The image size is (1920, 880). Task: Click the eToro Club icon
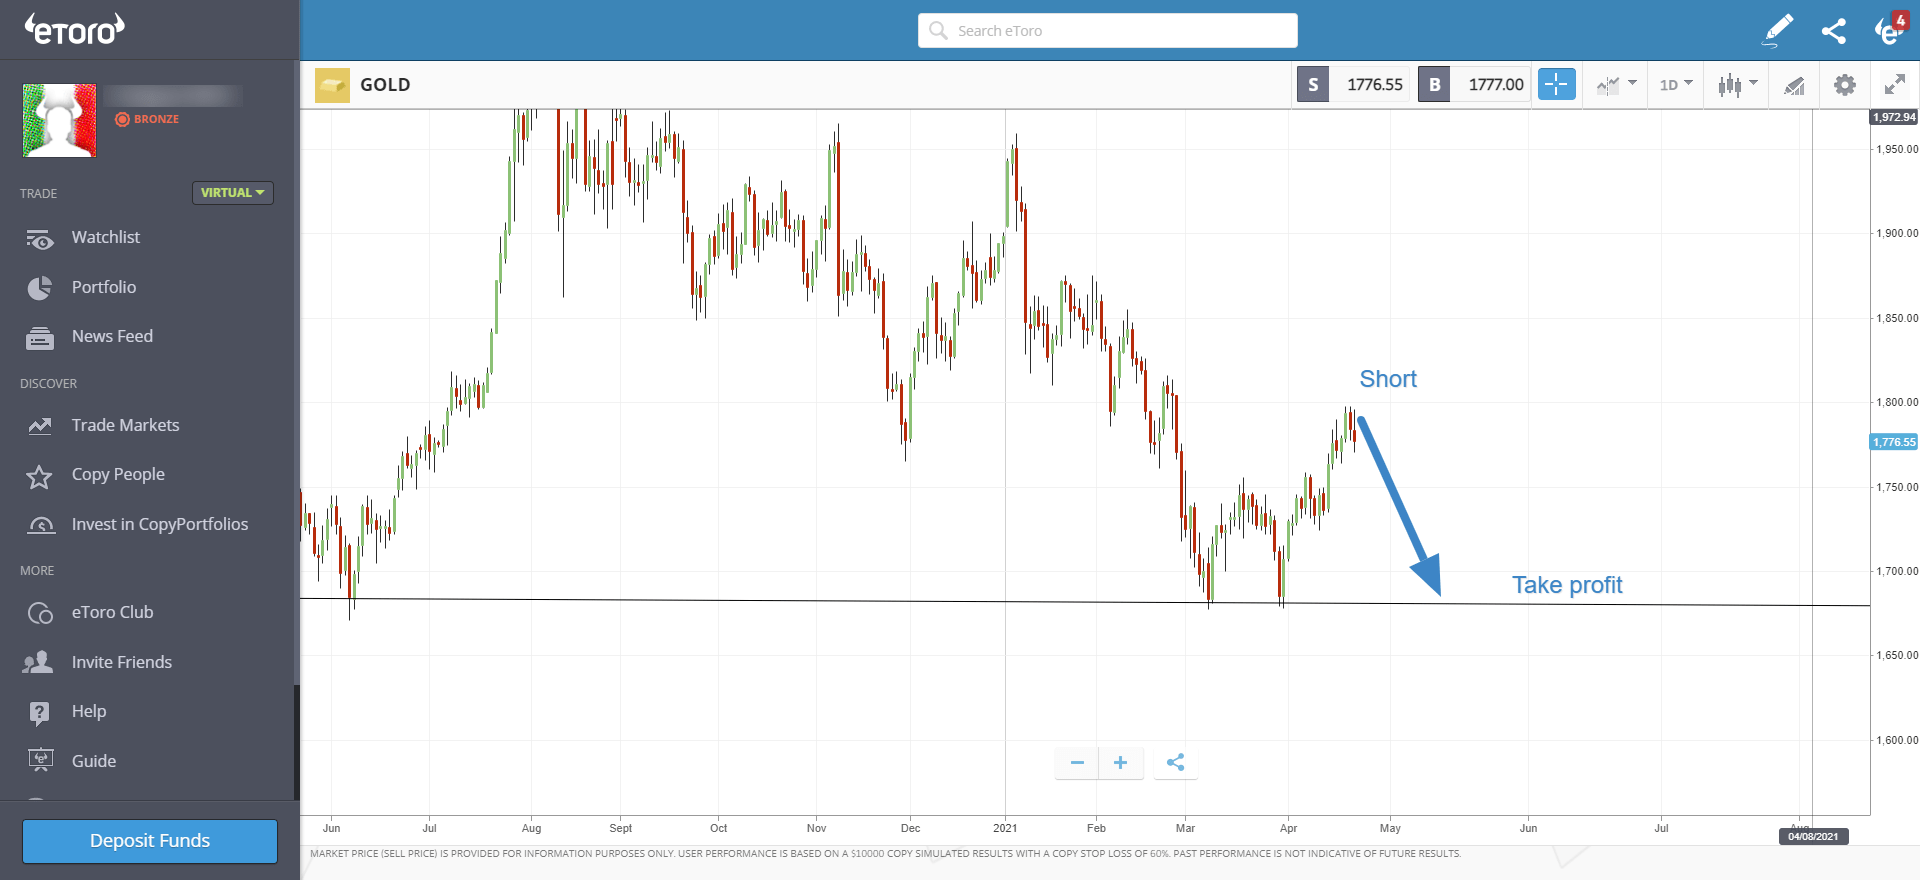40,613
